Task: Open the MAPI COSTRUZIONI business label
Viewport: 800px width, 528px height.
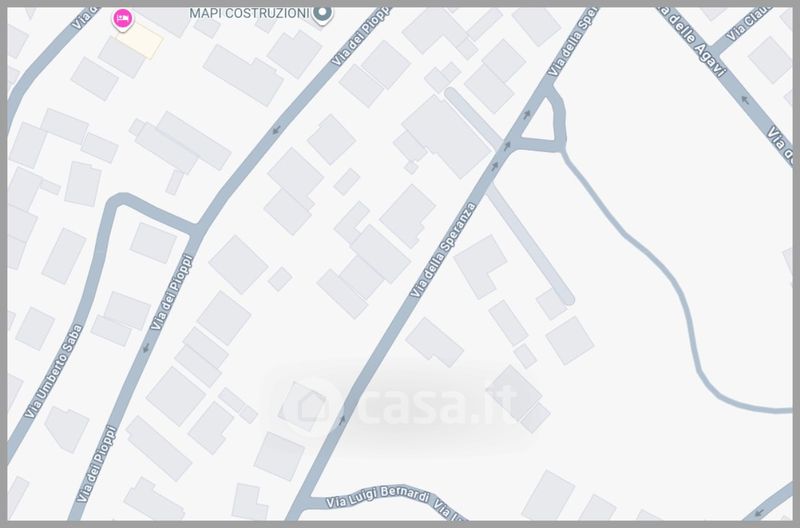Action: point(249,13)
